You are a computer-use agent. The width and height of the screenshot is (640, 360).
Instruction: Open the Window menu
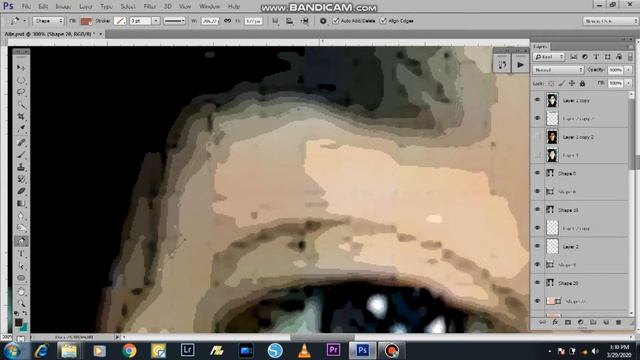click(209, 7)
